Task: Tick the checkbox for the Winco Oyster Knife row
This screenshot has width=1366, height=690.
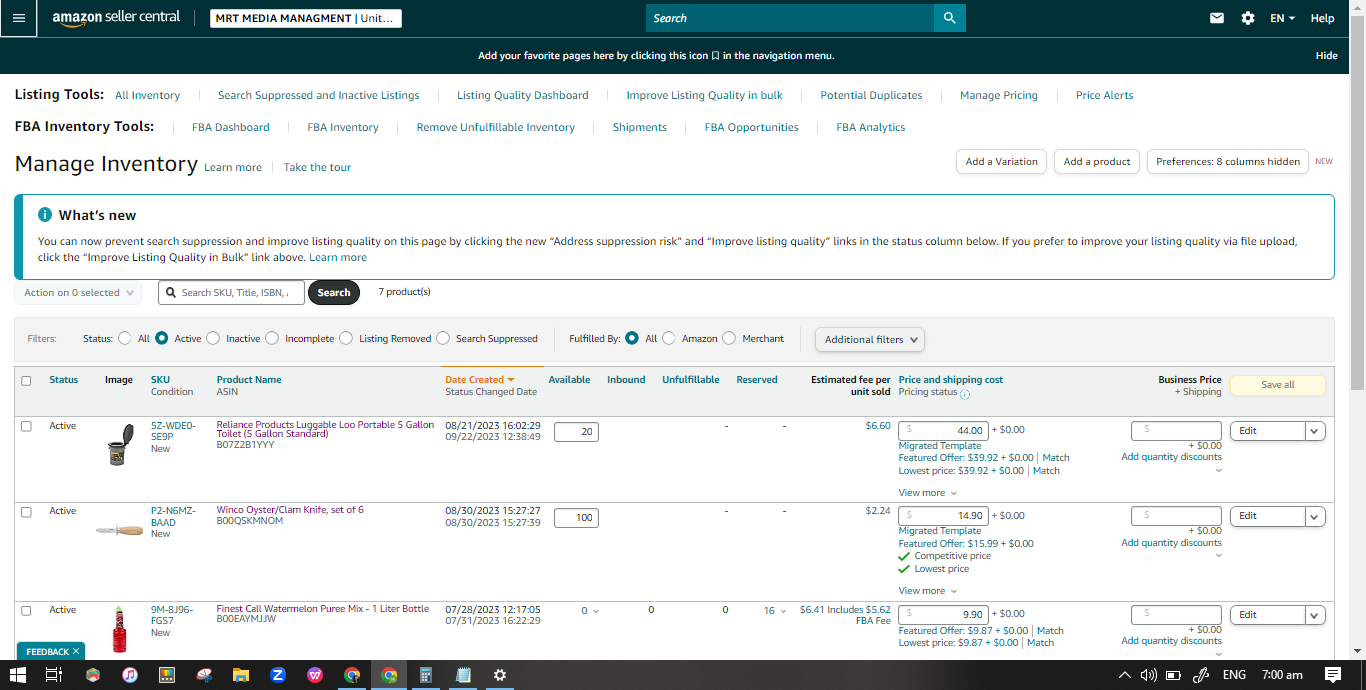Action: [26, 512]
